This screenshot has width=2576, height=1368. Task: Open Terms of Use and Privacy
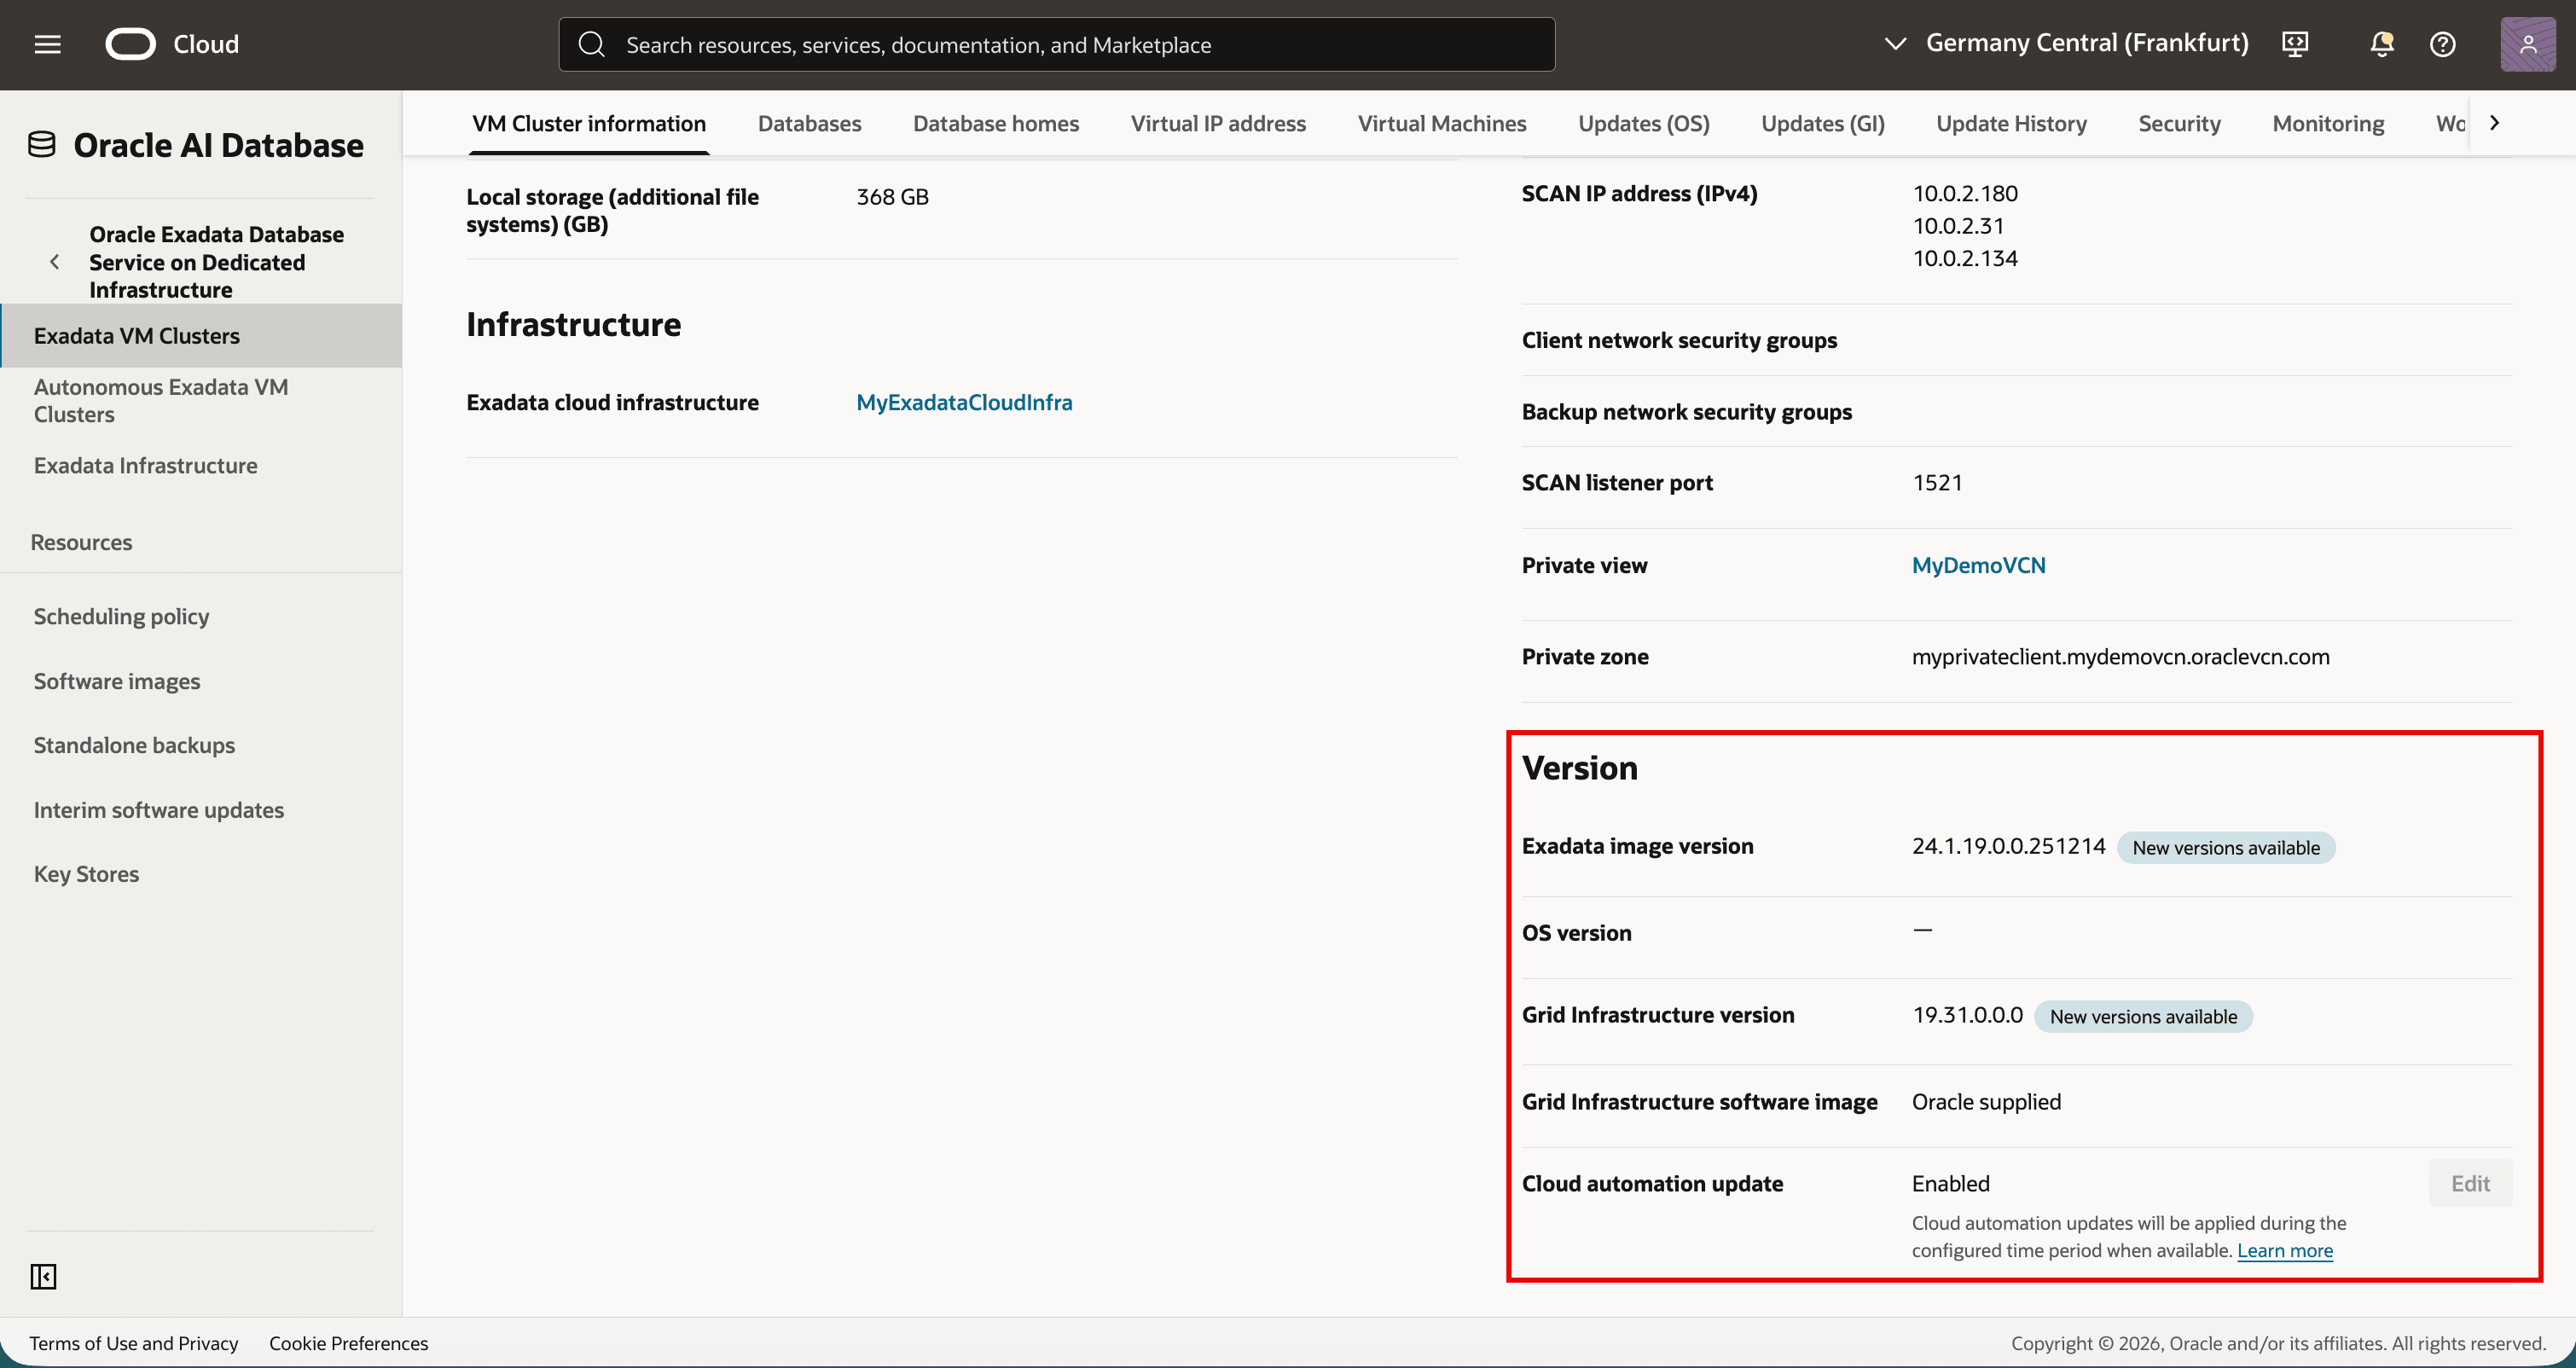134,1343
